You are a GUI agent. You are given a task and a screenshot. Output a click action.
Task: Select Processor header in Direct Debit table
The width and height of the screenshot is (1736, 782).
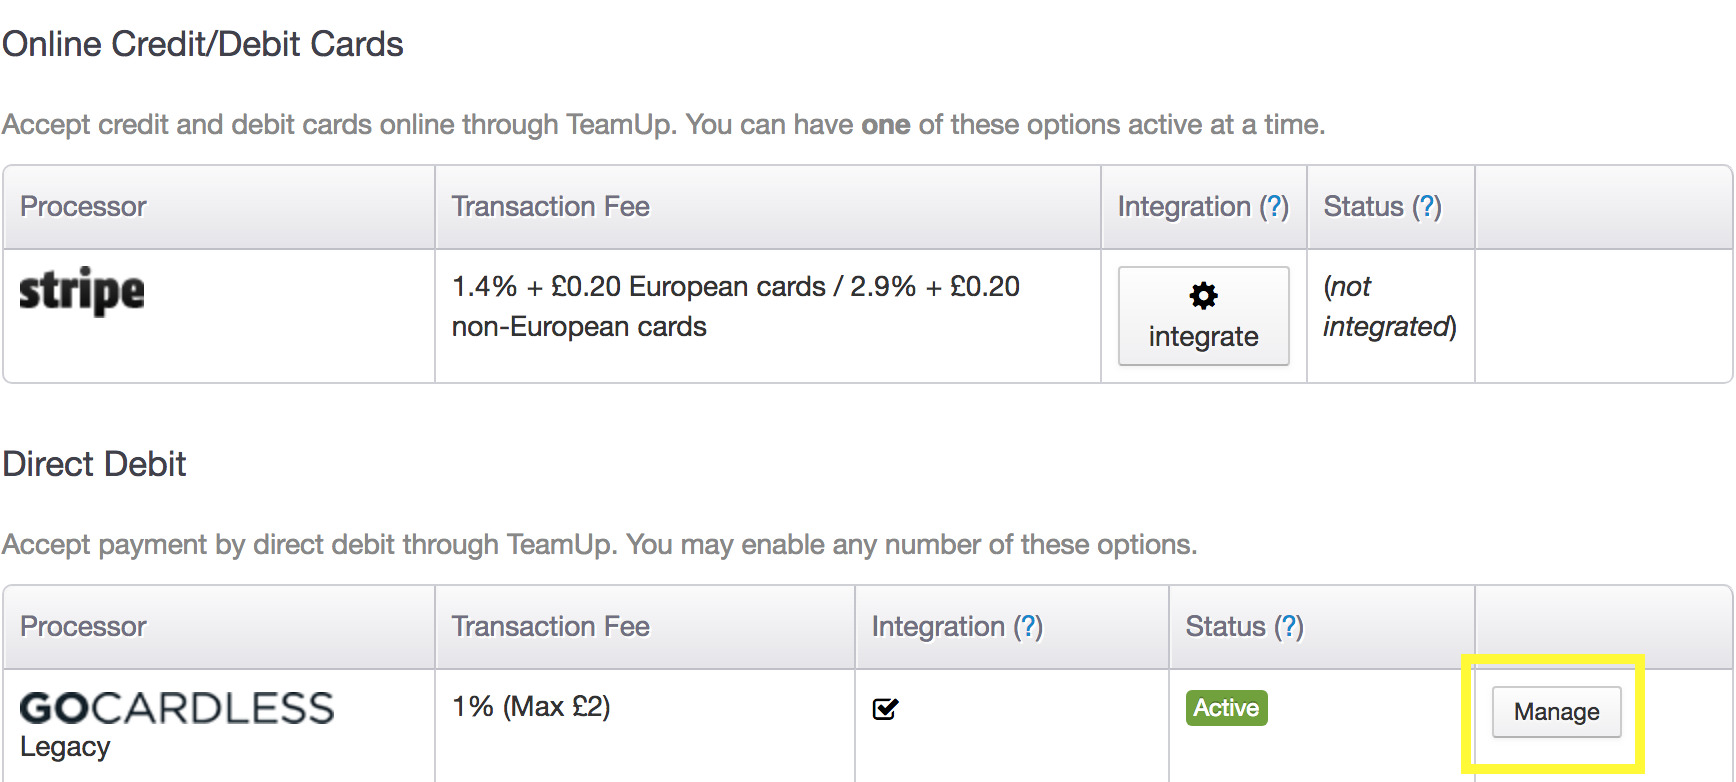click(83, 626)
